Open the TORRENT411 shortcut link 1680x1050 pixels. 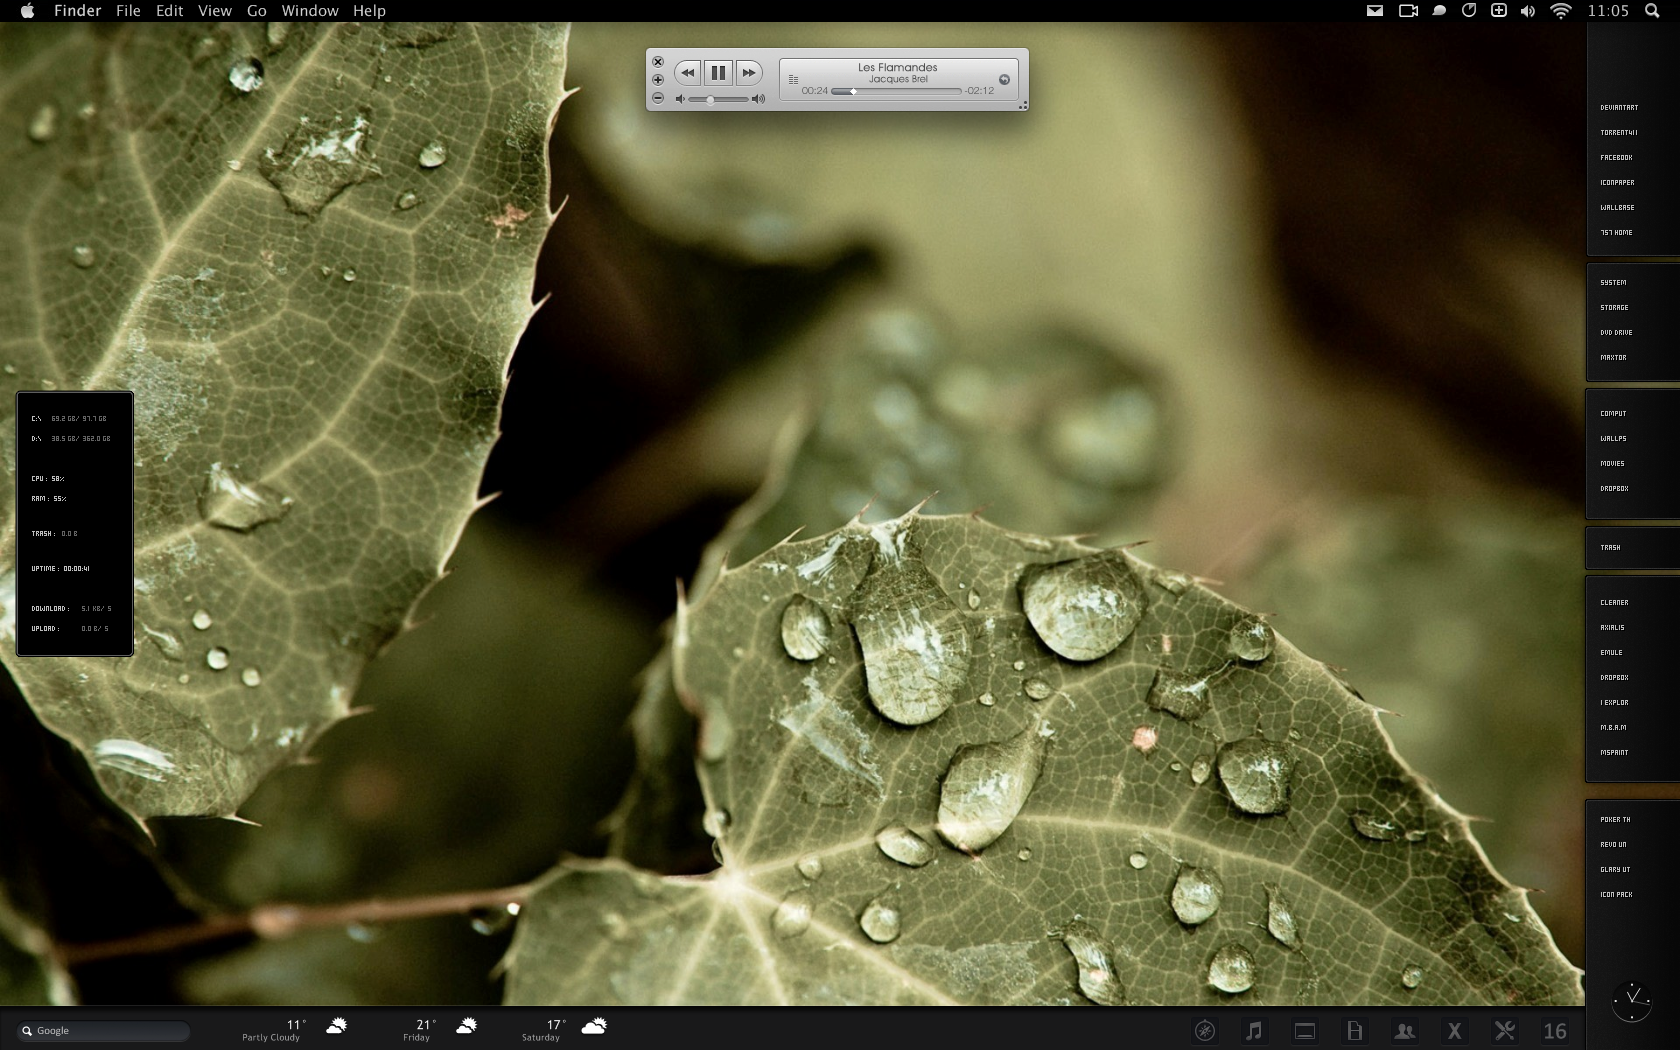click(x=1618, y=133)
